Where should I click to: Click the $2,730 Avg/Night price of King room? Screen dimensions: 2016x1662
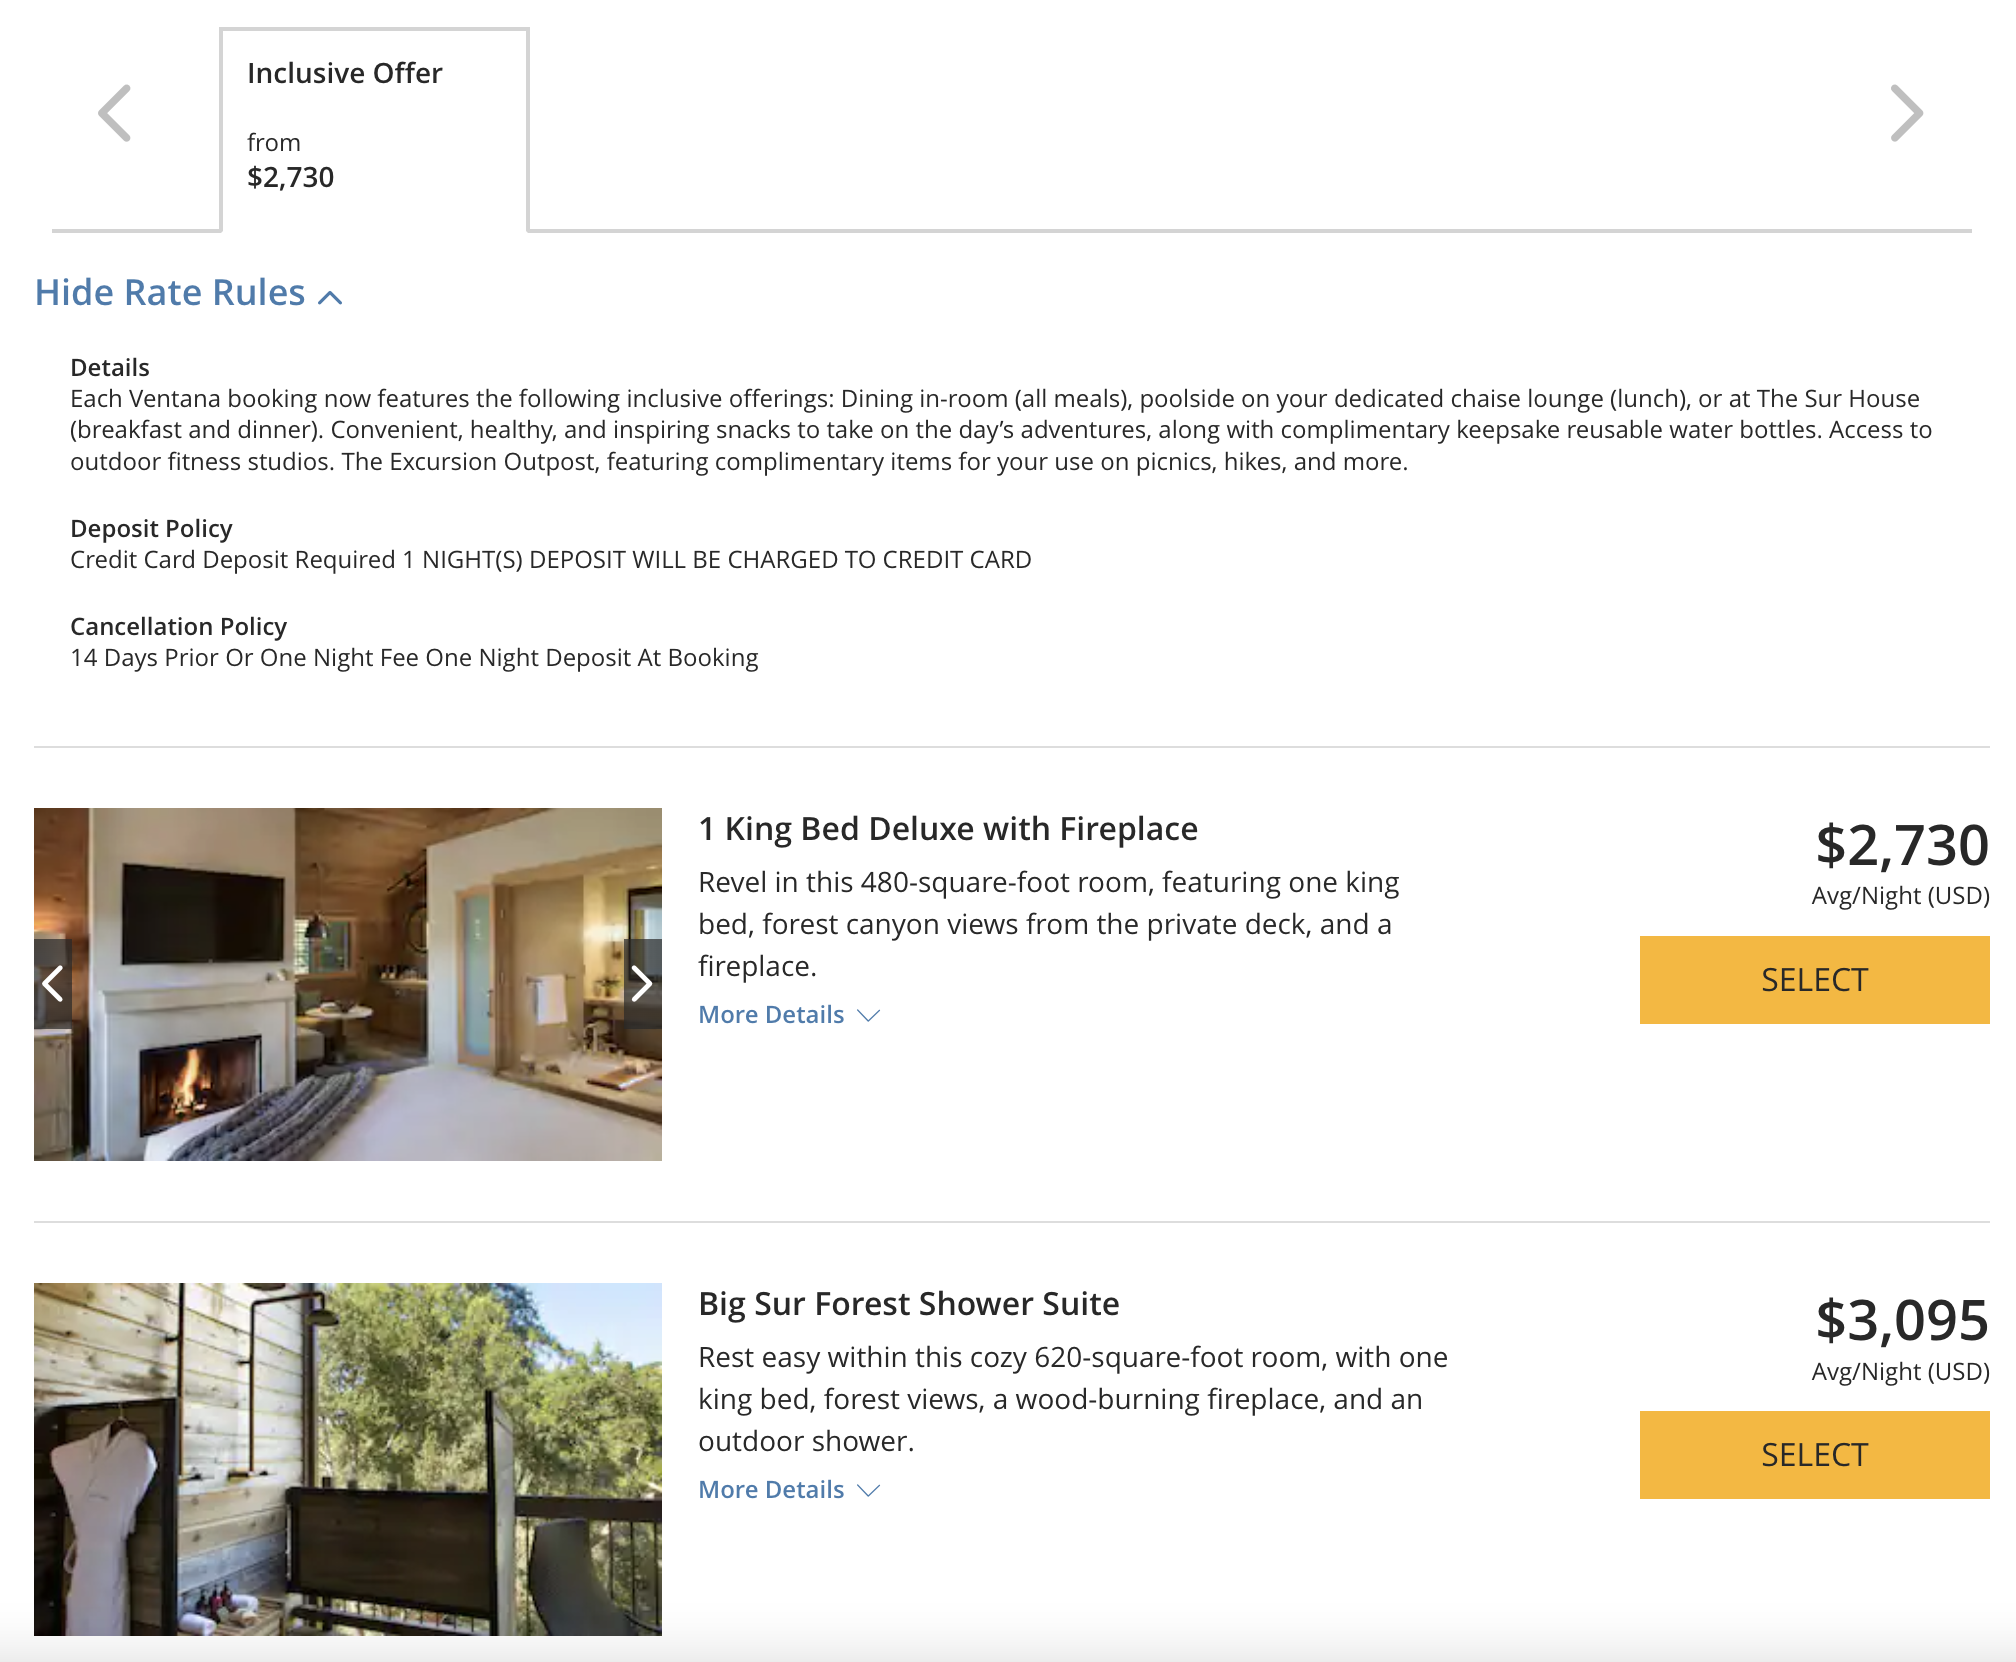pos(1901,846)
